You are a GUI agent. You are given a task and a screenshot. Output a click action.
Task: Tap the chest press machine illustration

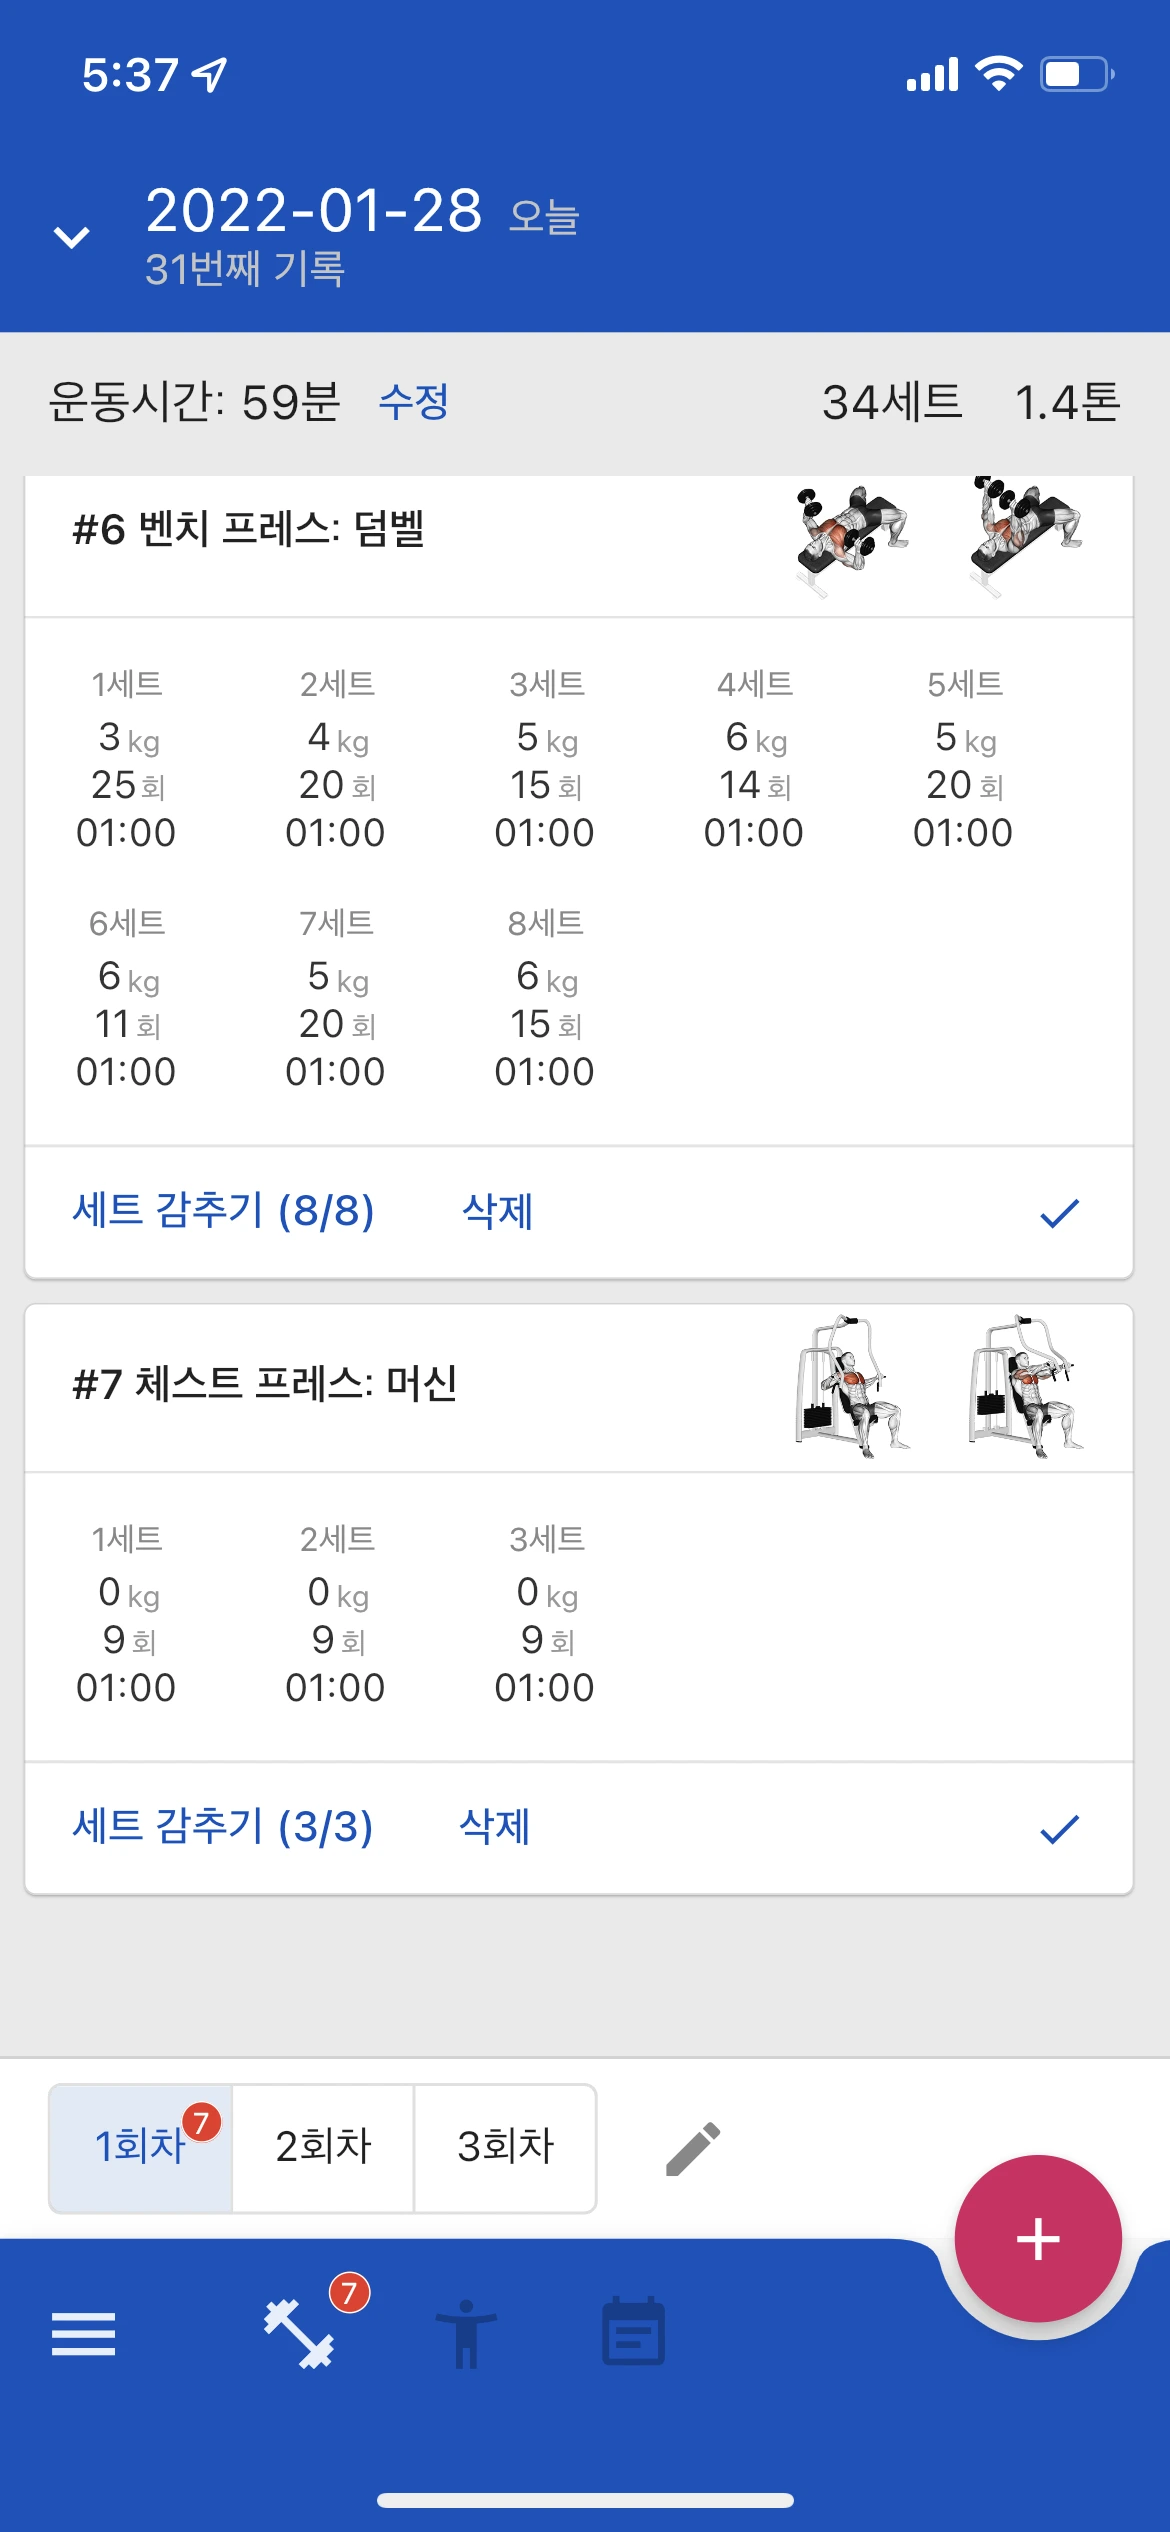click(938, 1386)
